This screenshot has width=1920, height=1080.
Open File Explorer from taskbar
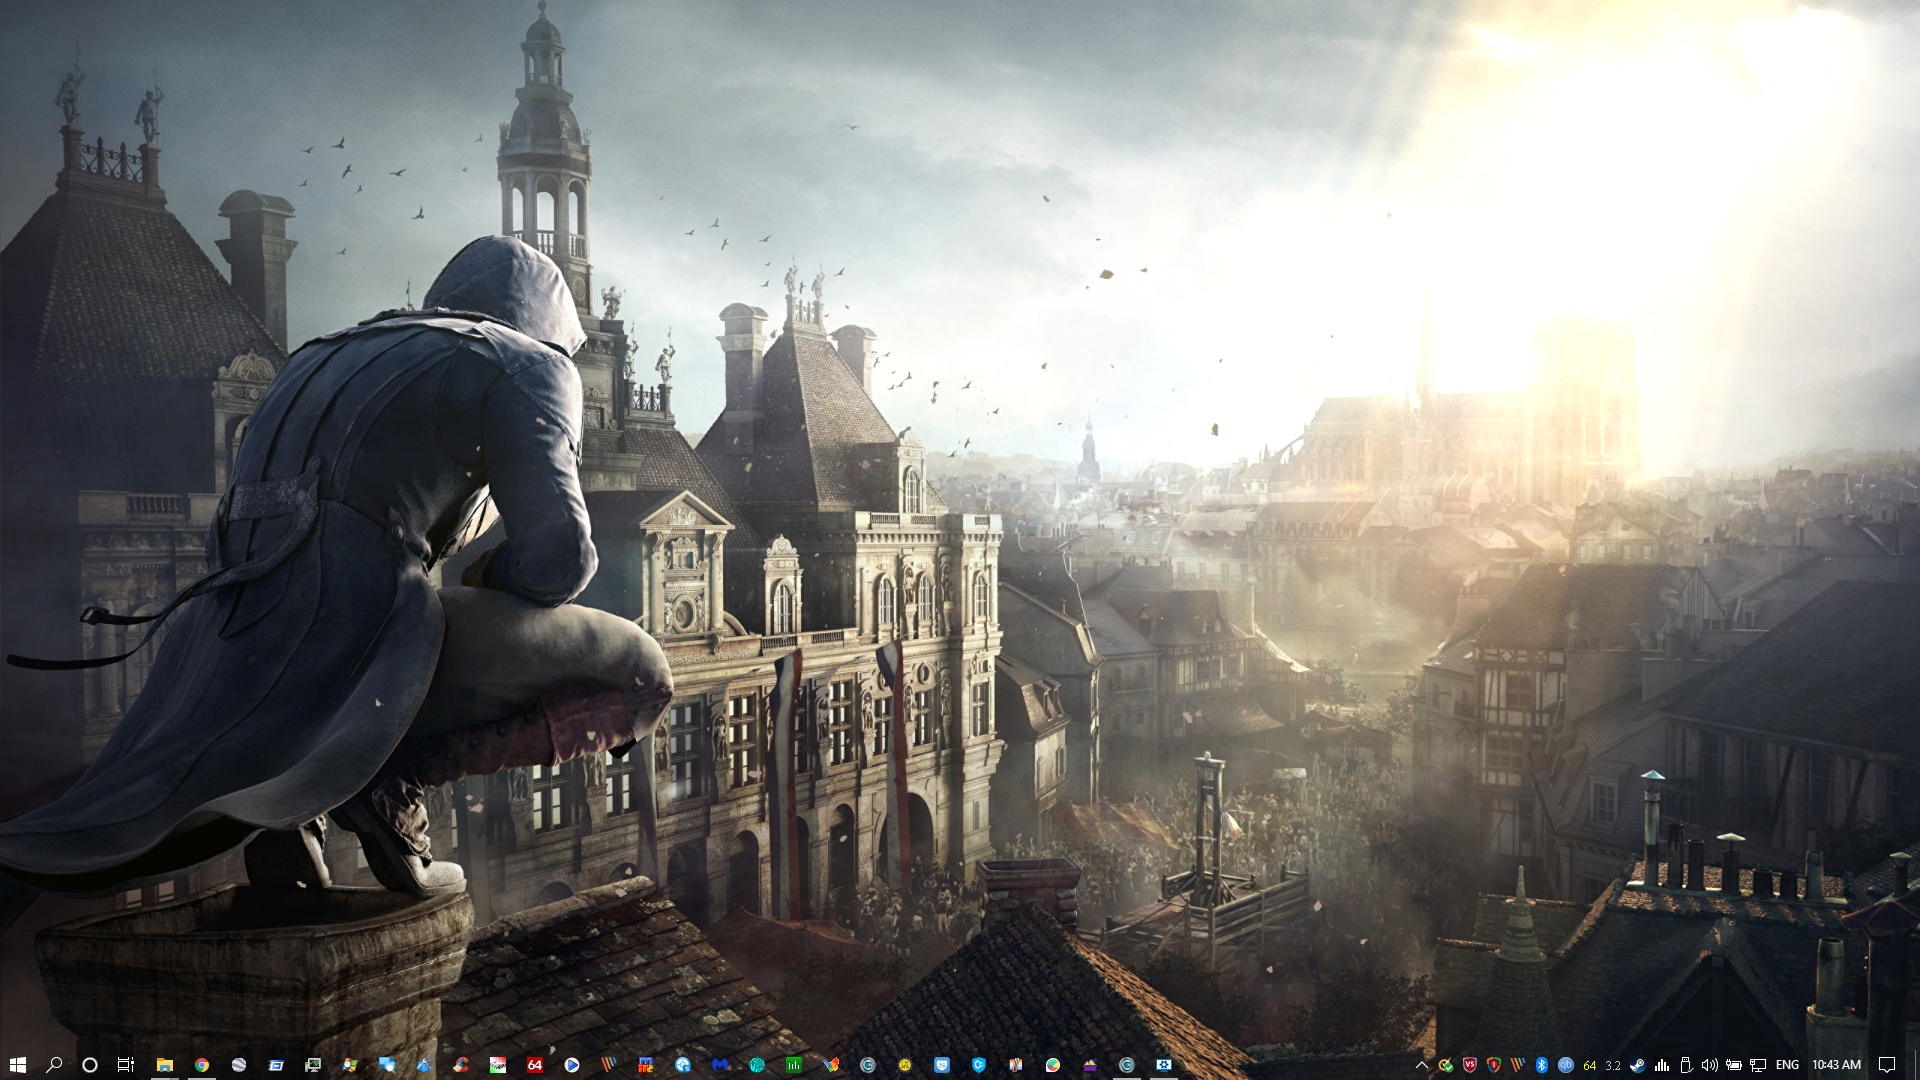(x=164, y=1065)
